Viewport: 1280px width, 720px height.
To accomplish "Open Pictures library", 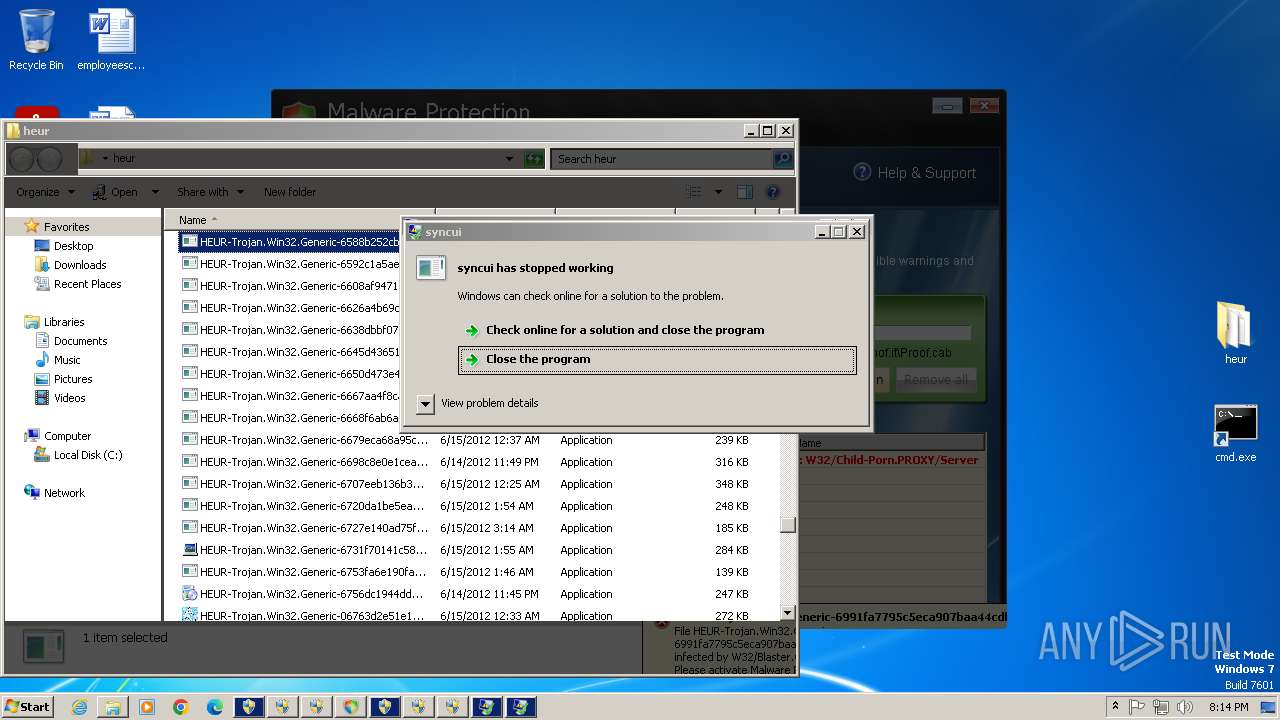I will pyautogui.click(x=73, y=379).
